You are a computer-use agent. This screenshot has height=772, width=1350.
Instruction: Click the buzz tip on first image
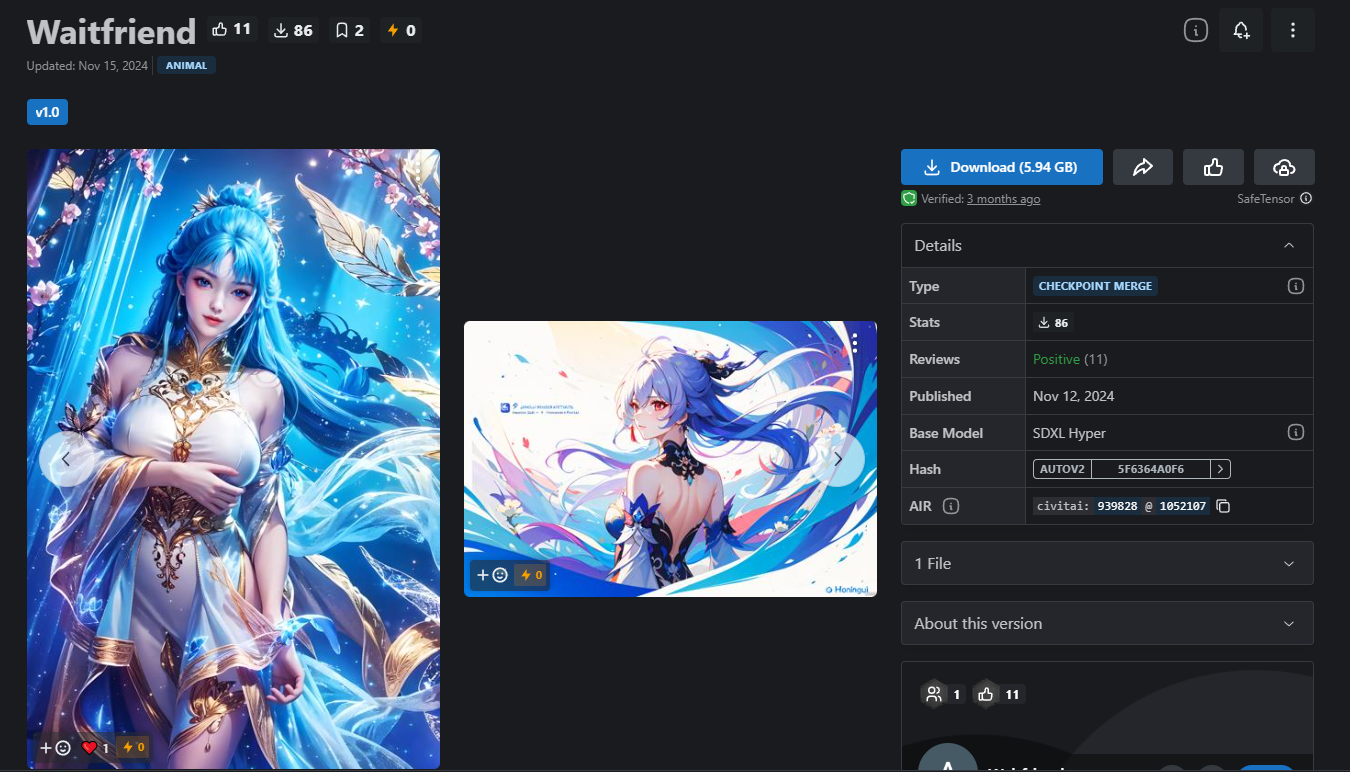pos(133,747)
